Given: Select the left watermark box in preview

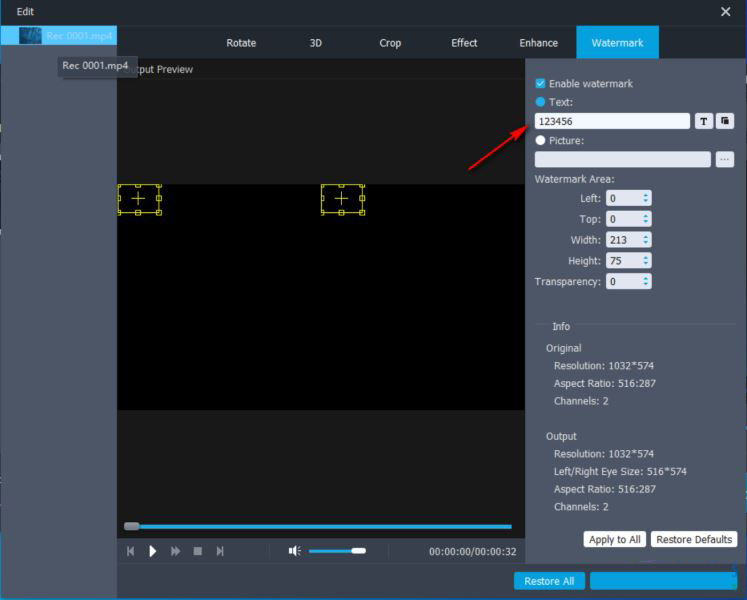Looking at the screenshot, I should point(139,199).
